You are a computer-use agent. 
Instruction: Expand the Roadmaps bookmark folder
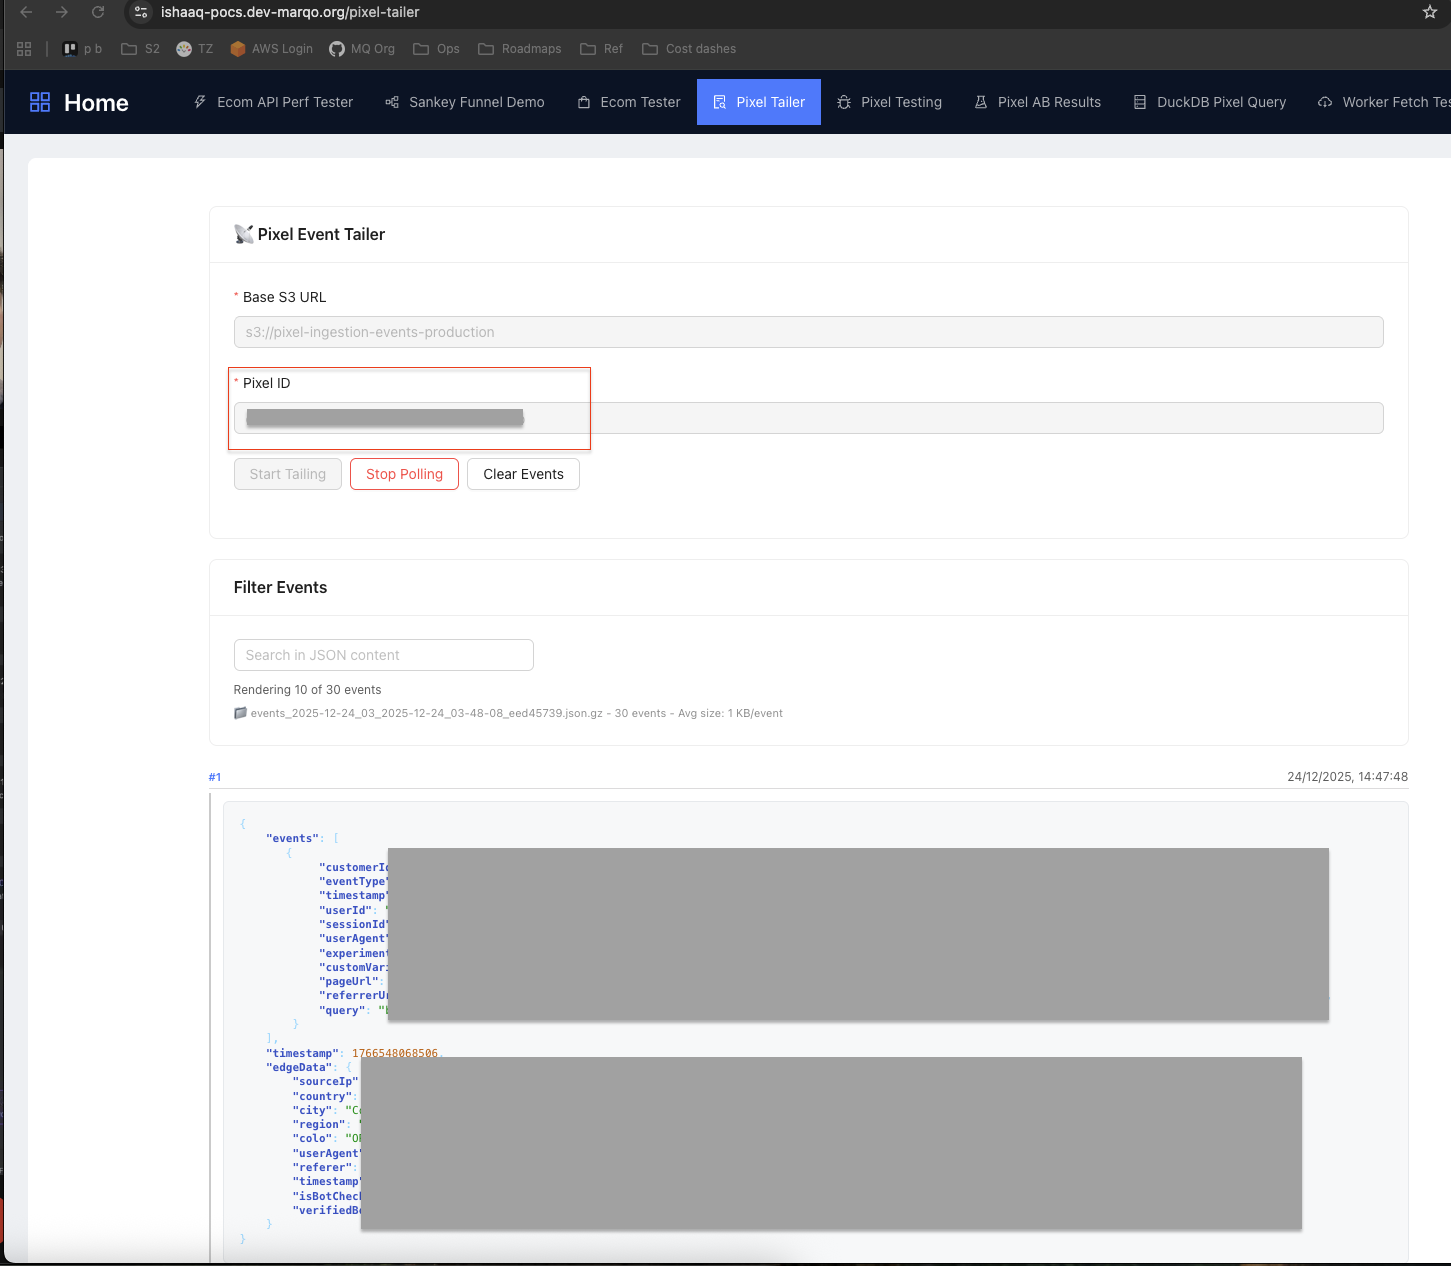pos(520,49)
